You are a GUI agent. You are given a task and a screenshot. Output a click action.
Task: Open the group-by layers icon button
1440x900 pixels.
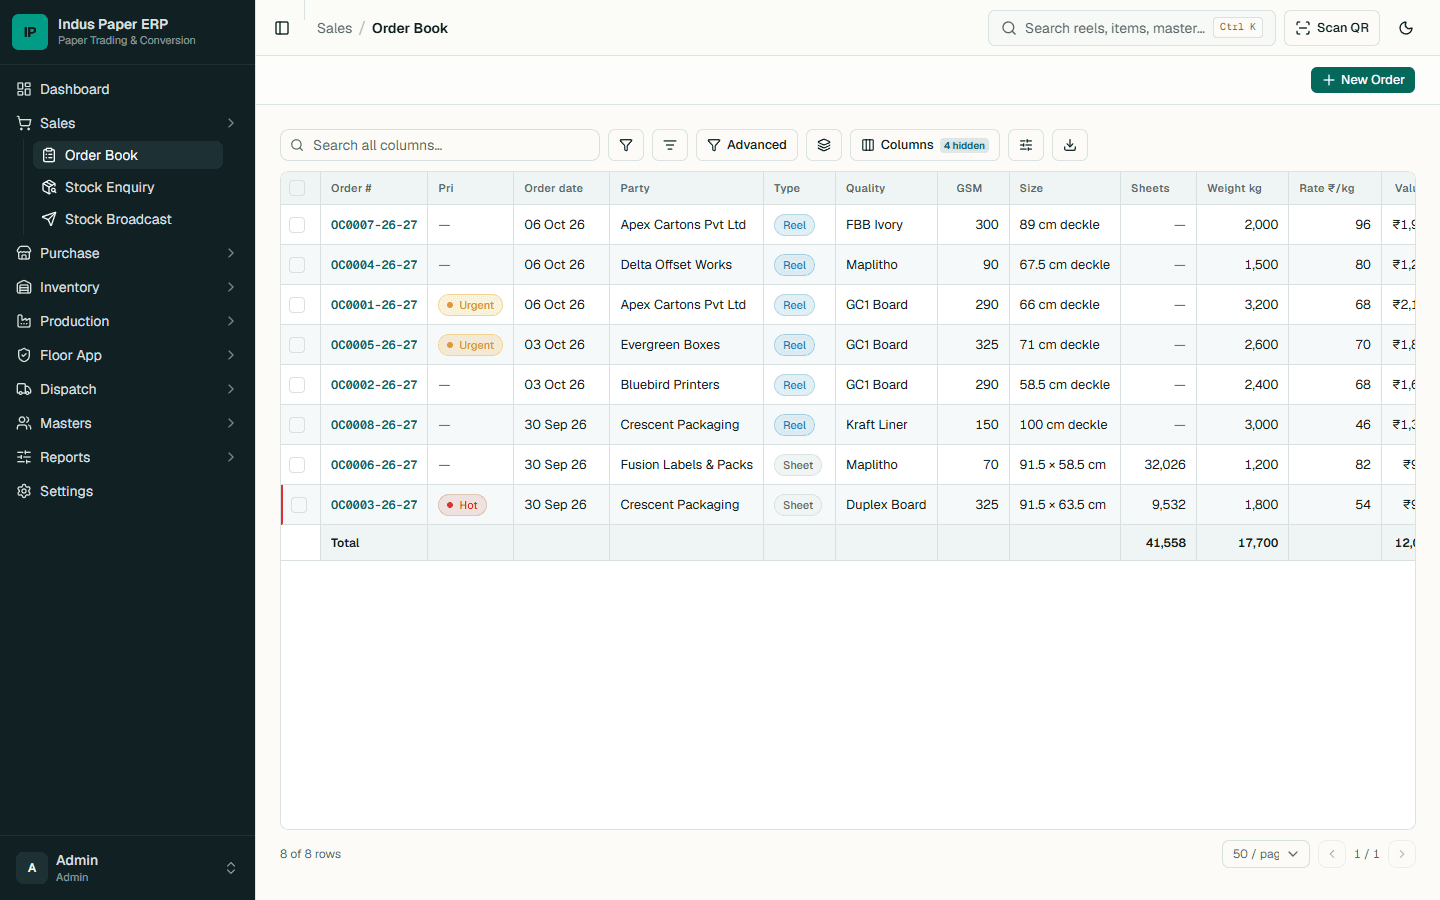click(x=824, y=145)
